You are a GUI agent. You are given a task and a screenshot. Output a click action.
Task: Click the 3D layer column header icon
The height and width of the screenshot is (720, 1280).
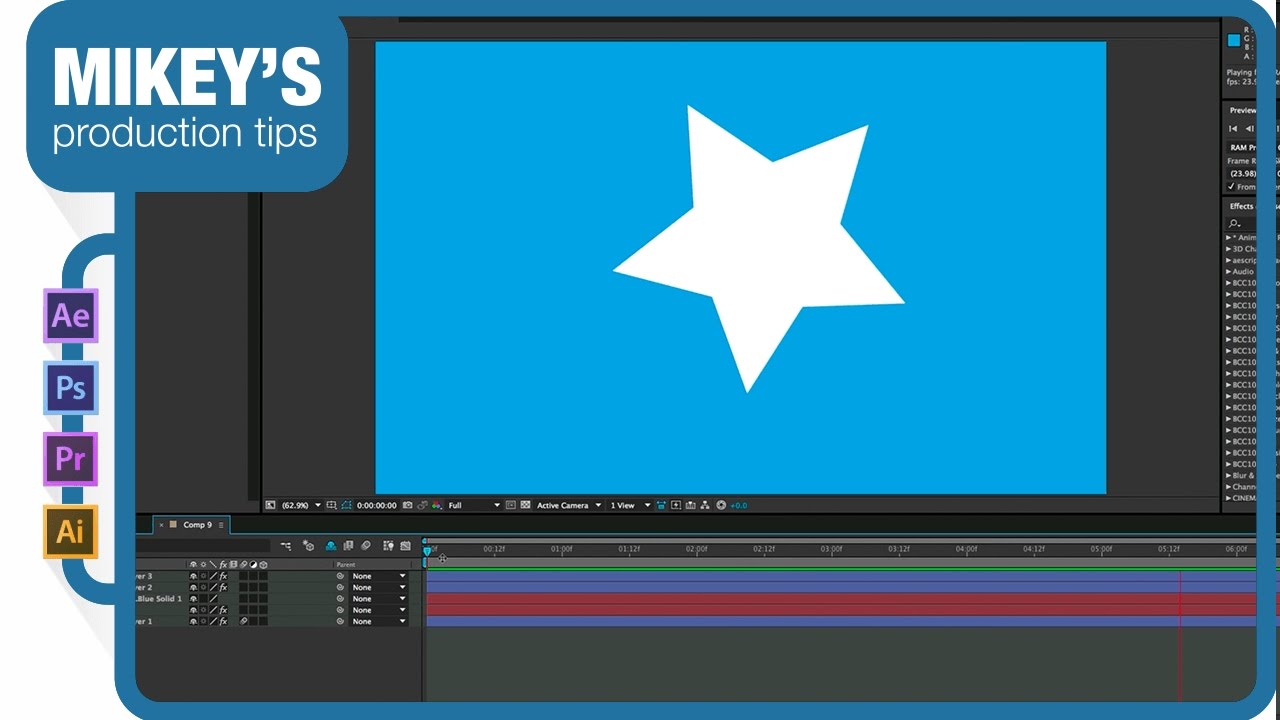[x=263, y=565]
